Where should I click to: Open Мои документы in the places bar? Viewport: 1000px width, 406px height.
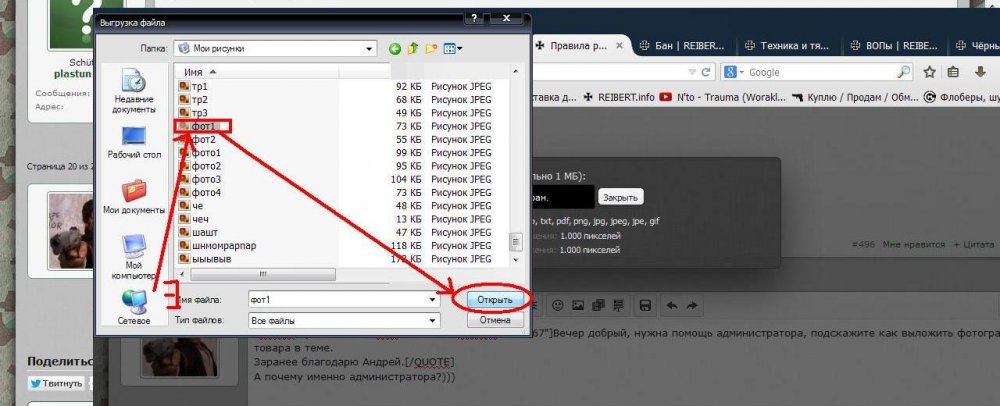[134, 196]
